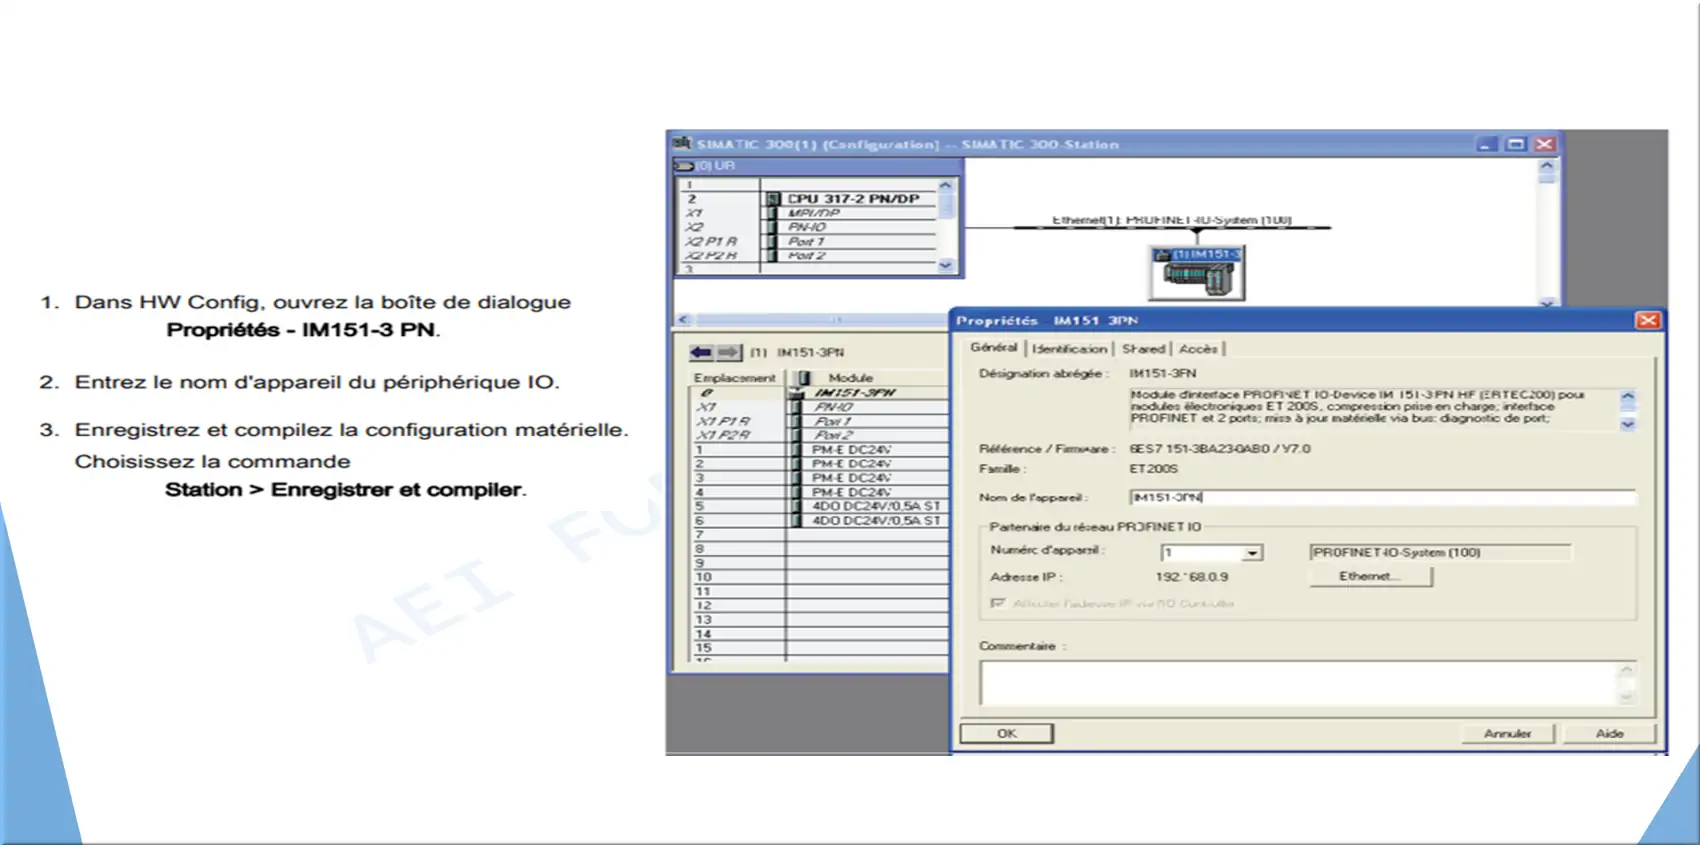1700x845 pixels.
Task: Select the X1 P2 R Port 2 module row
Action: click(818, 435)
